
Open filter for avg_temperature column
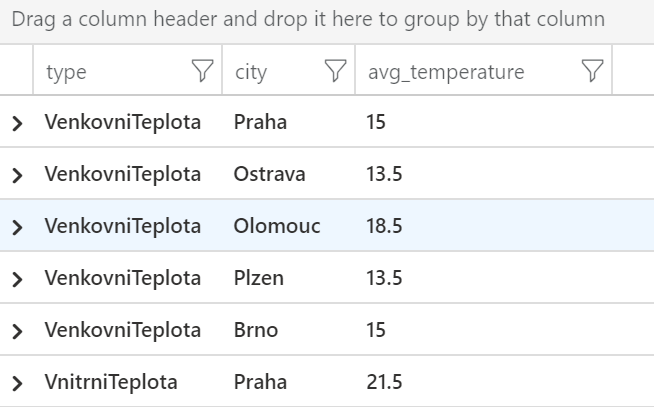point(592,71)
